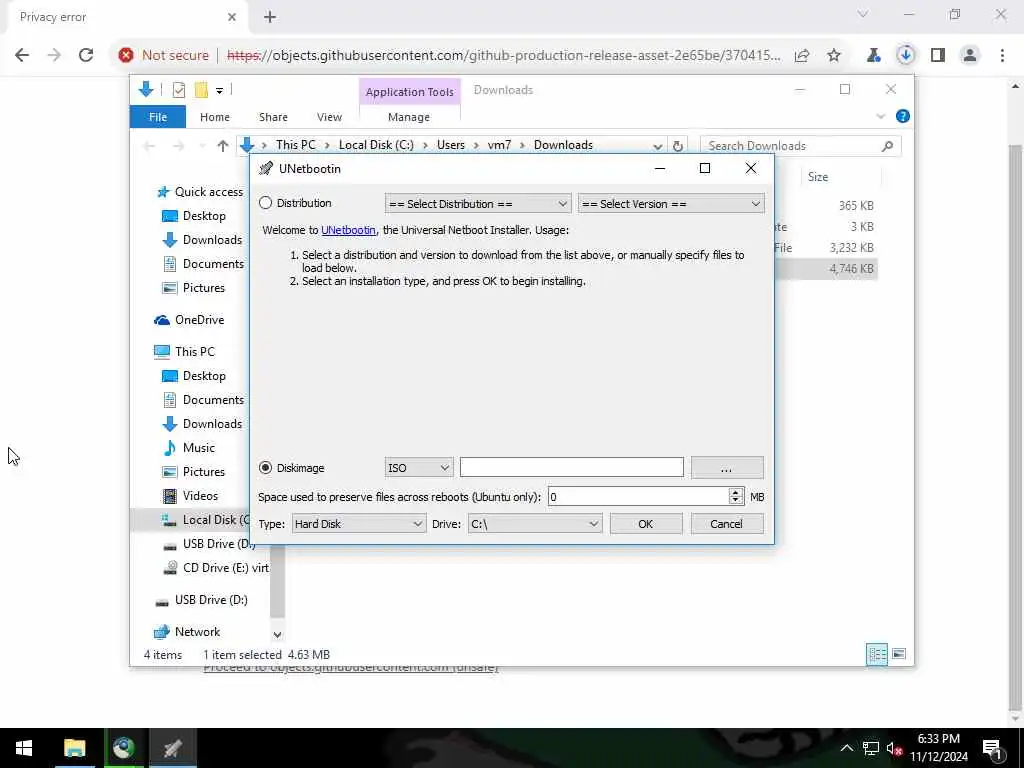Close the Privacy error tab
Viewport: 1024px width, 768px height.
232,17
